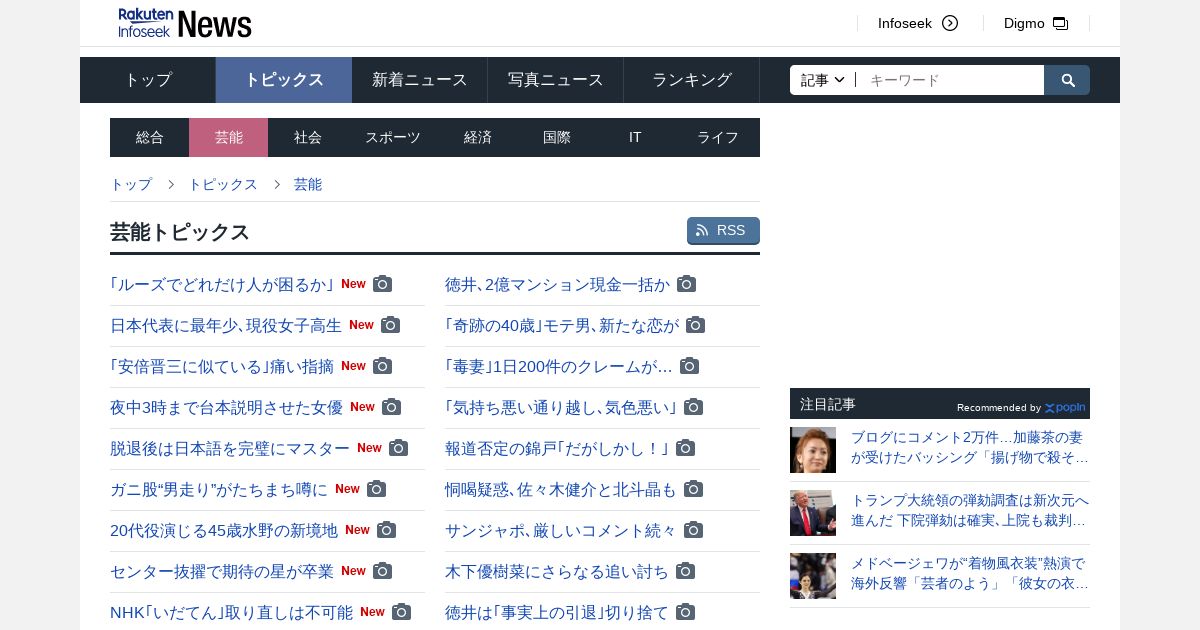Open article ブログにコメント2万件…加藤茶の妻
1200x630 pixels.
tap(969, 447)
